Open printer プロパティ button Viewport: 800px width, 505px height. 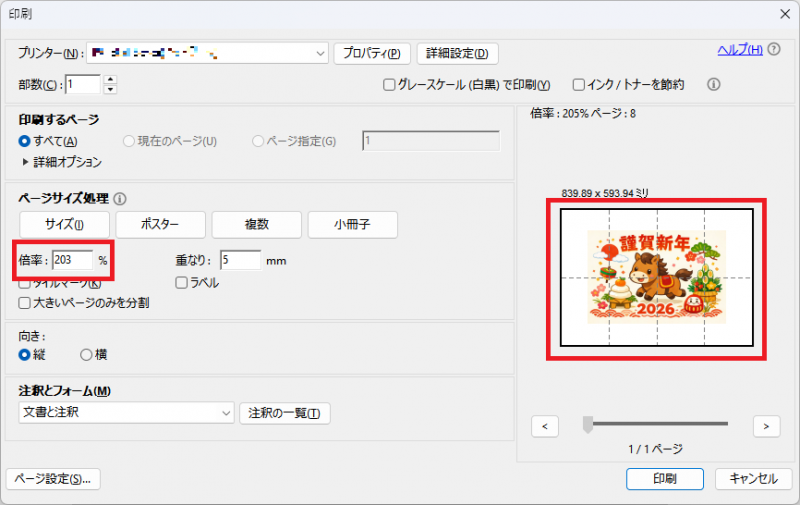coord(371,53)
